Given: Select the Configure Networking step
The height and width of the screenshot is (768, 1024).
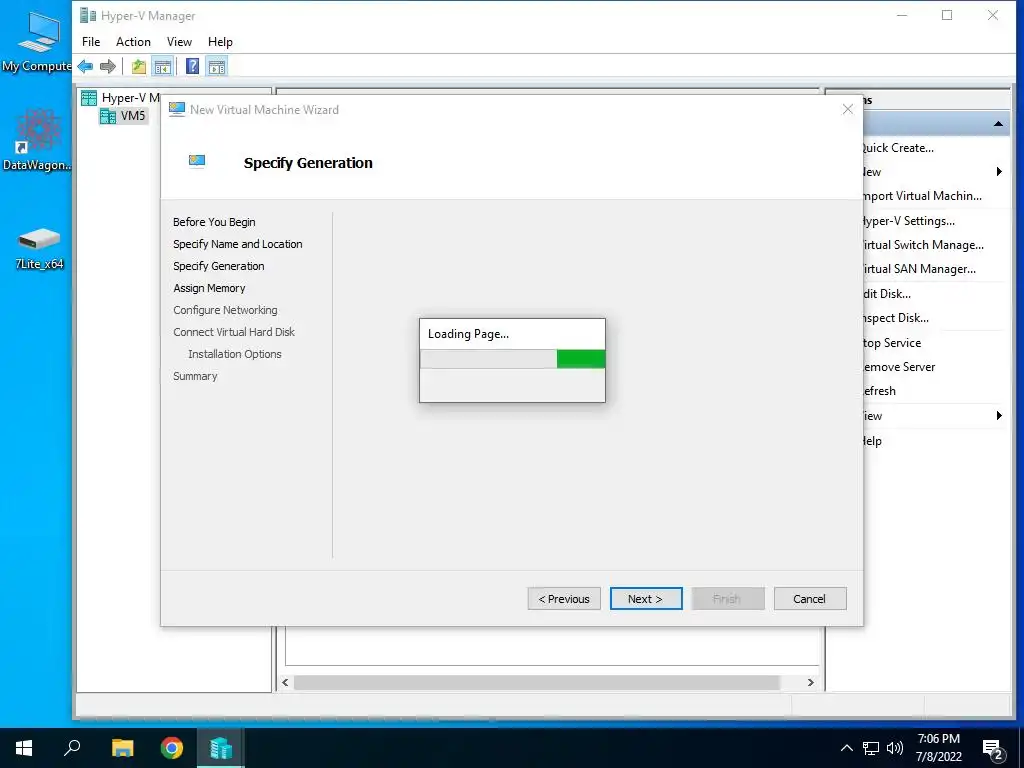Looking at the screenshot, I should (x=225, y=310).
